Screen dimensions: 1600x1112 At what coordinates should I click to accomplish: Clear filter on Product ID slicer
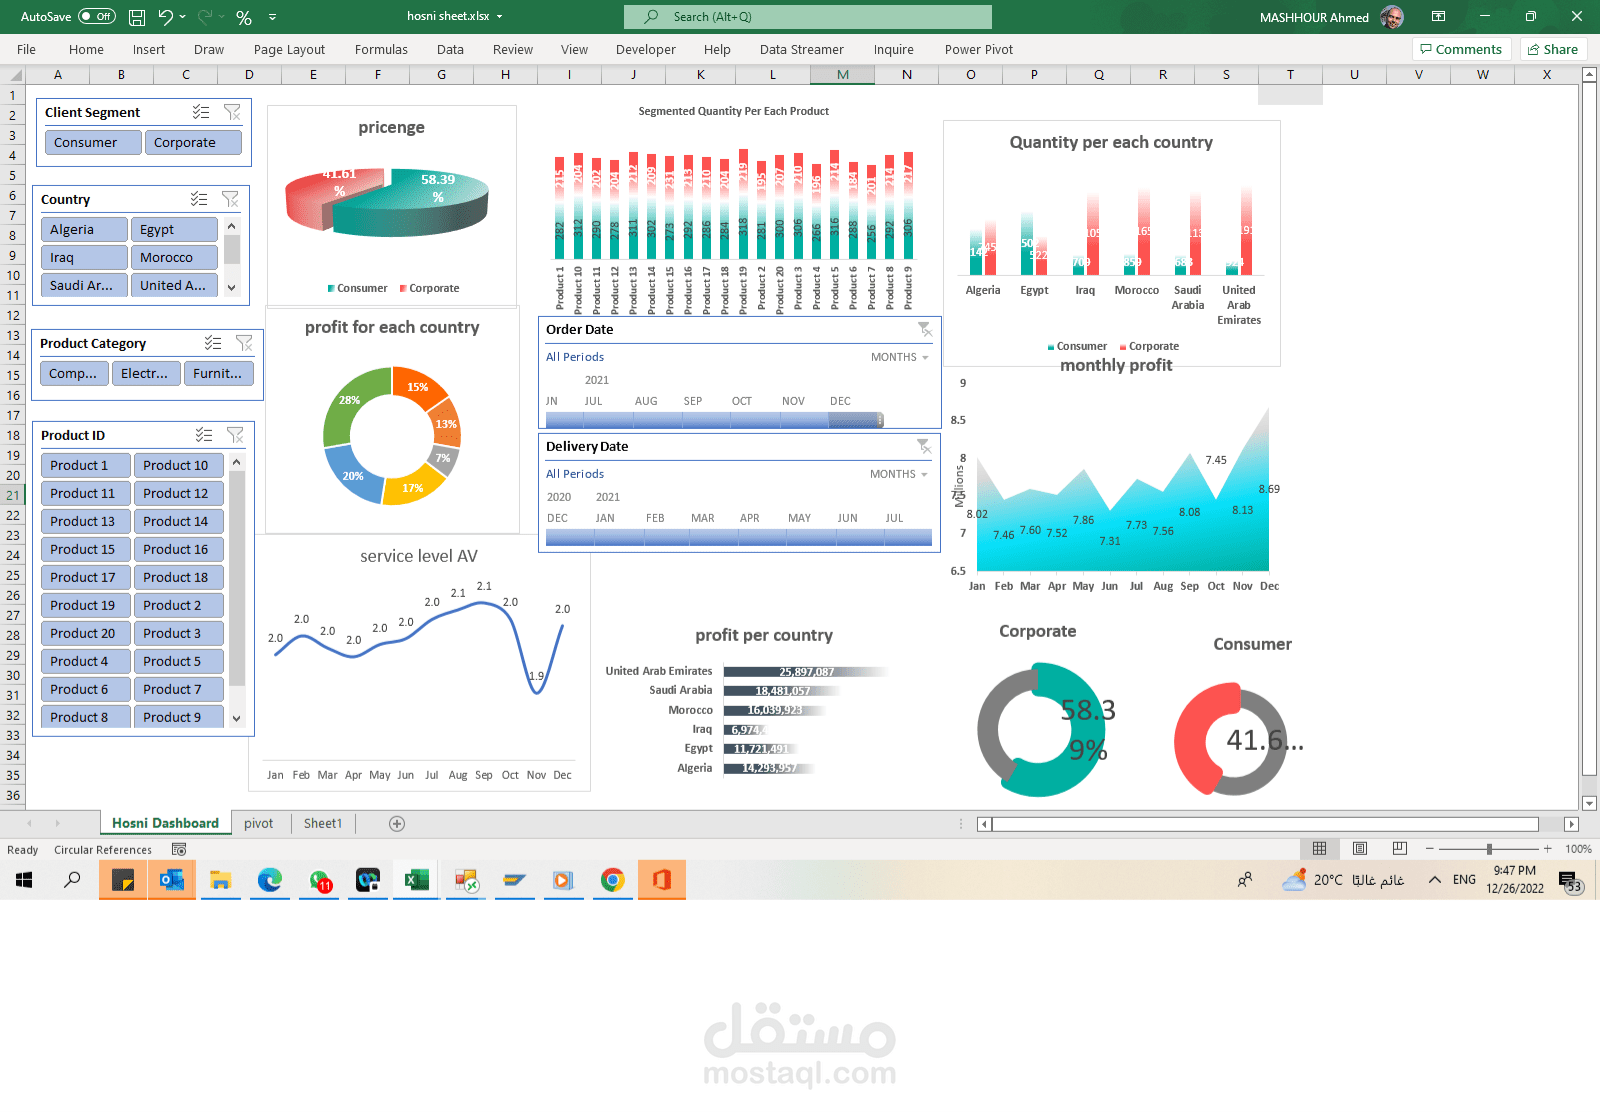(235, 435)
